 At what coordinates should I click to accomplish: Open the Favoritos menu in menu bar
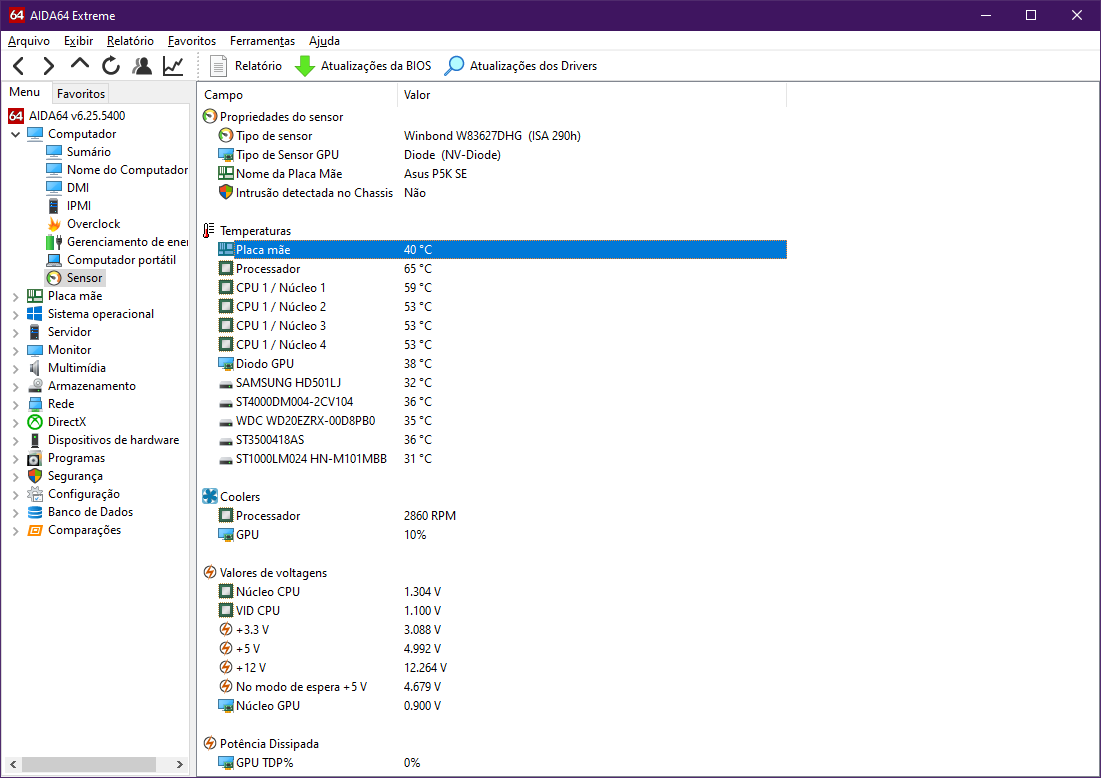point(192,41)
